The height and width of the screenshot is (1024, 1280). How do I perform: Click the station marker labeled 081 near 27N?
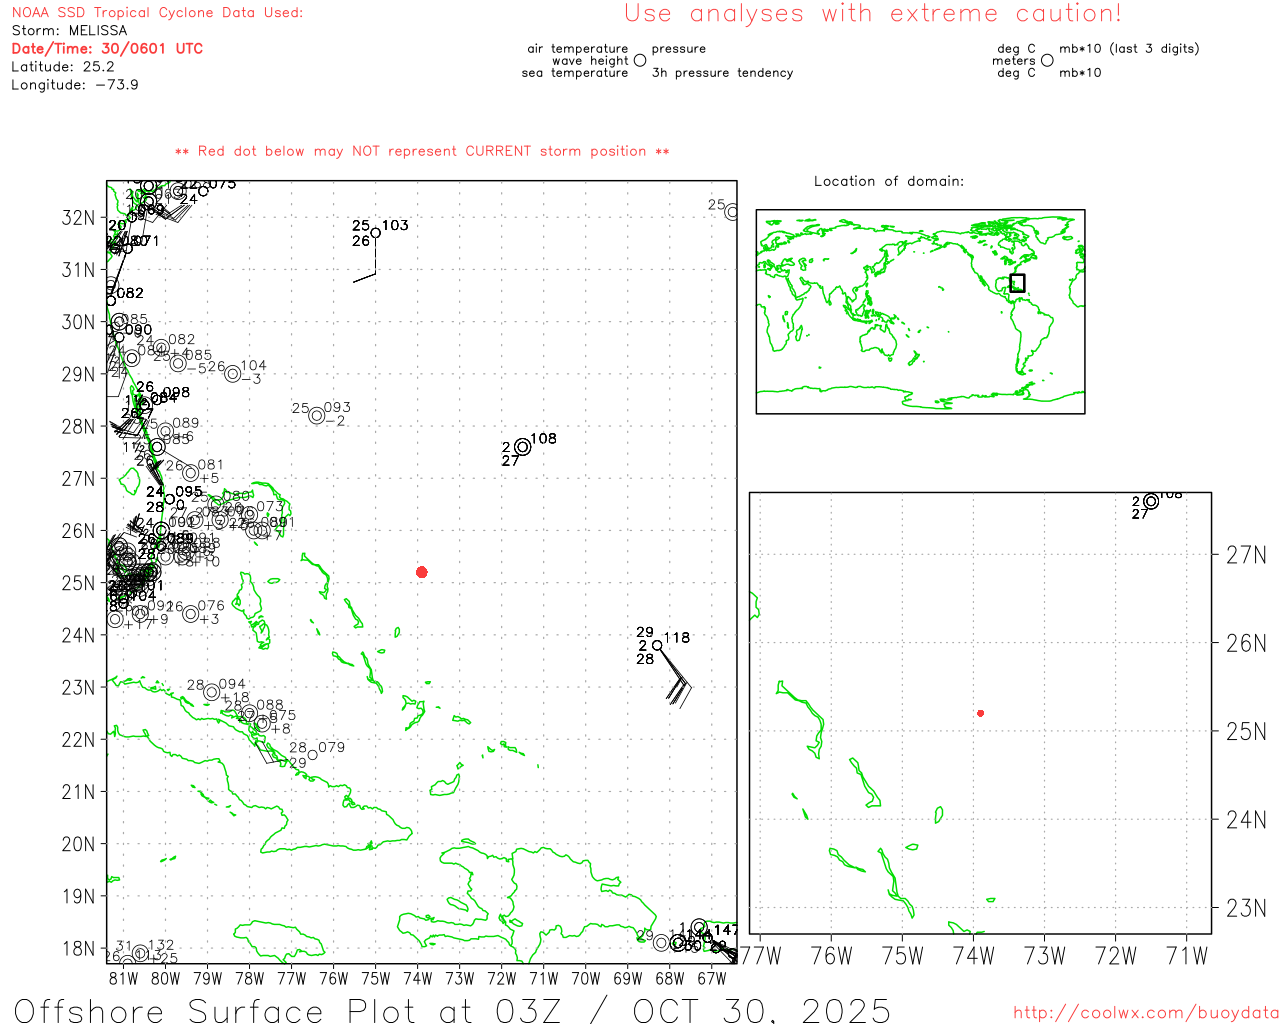[190, 473]
